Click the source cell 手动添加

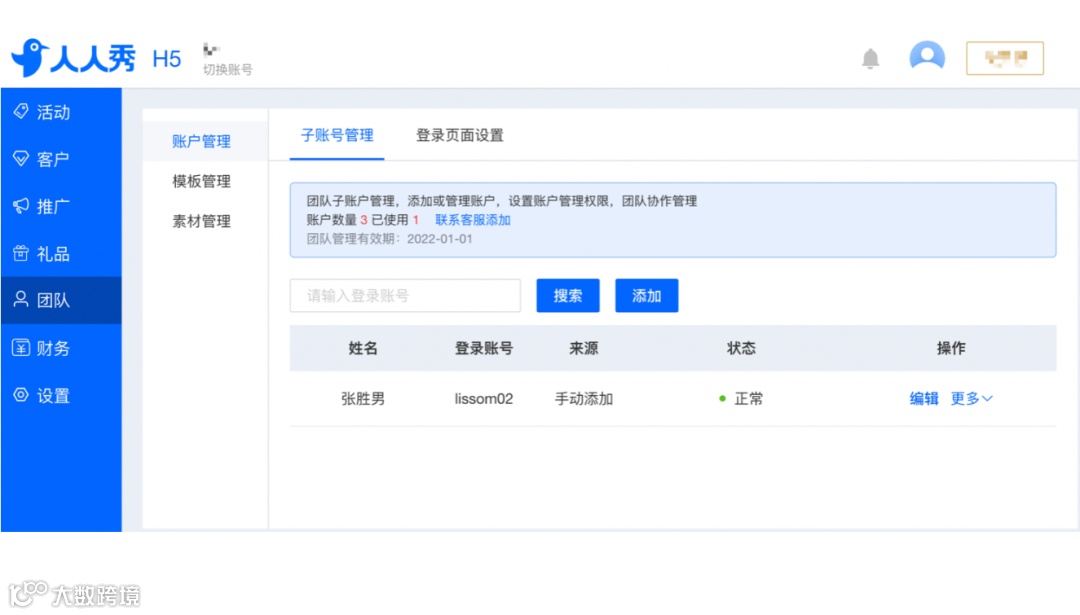tap(583, 399)
